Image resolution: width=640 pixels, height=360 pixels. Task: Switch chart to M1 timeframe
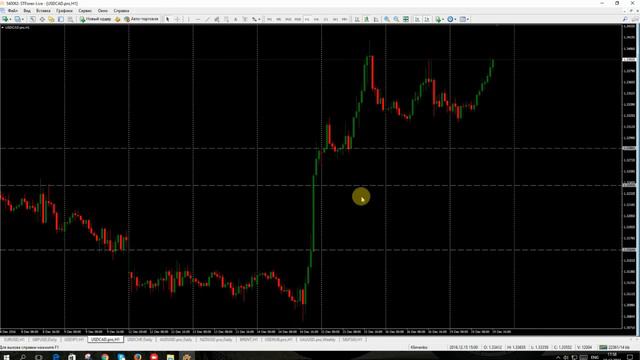(x=269, y=19)
